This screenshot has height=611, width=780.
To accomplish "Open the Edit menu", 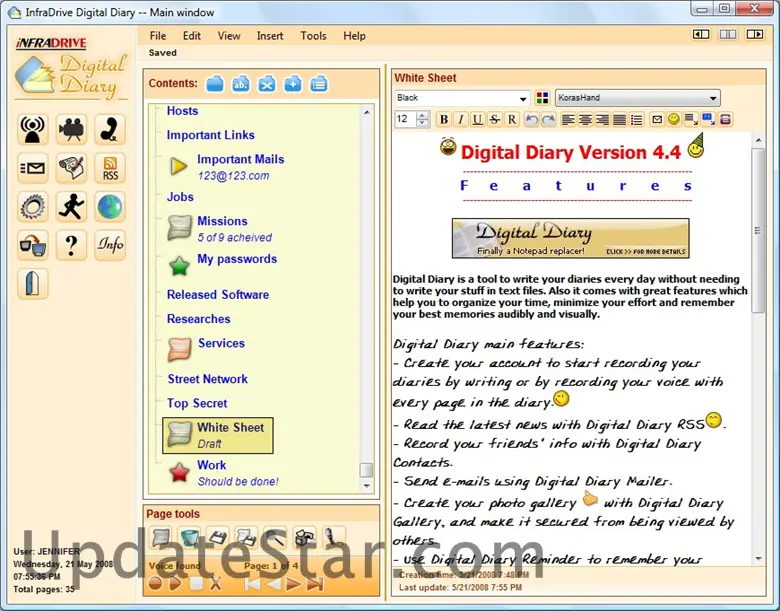I will coord(192,36).
